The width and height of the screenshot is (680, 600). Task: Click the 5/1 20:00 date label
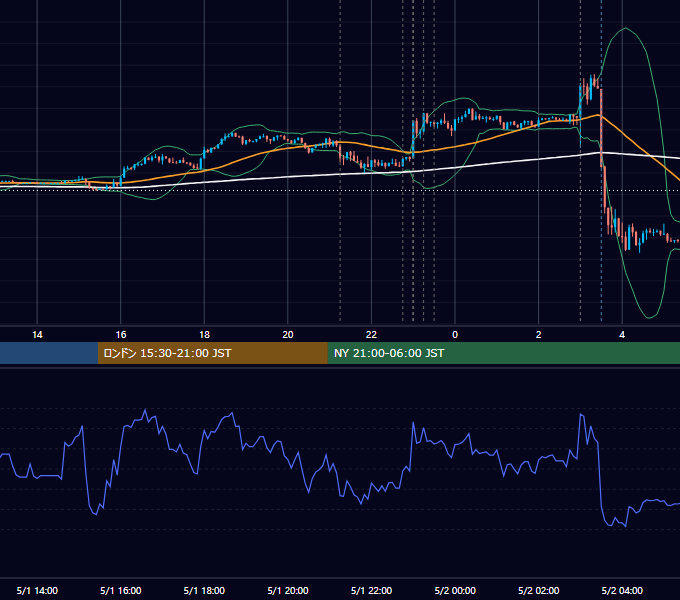[288, 590]
